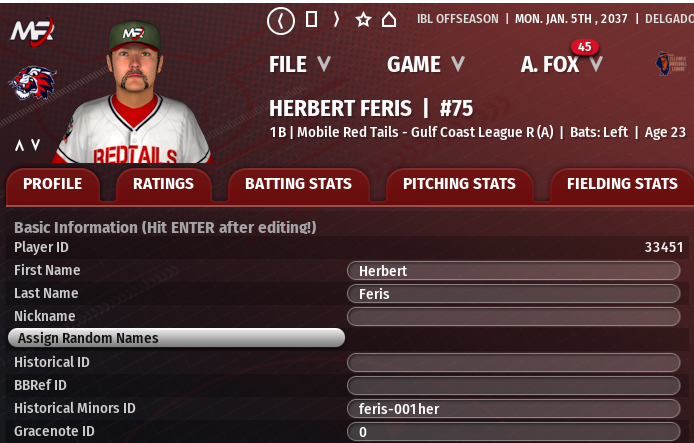Open the Red Tails team logo

(x=32, y=84)
